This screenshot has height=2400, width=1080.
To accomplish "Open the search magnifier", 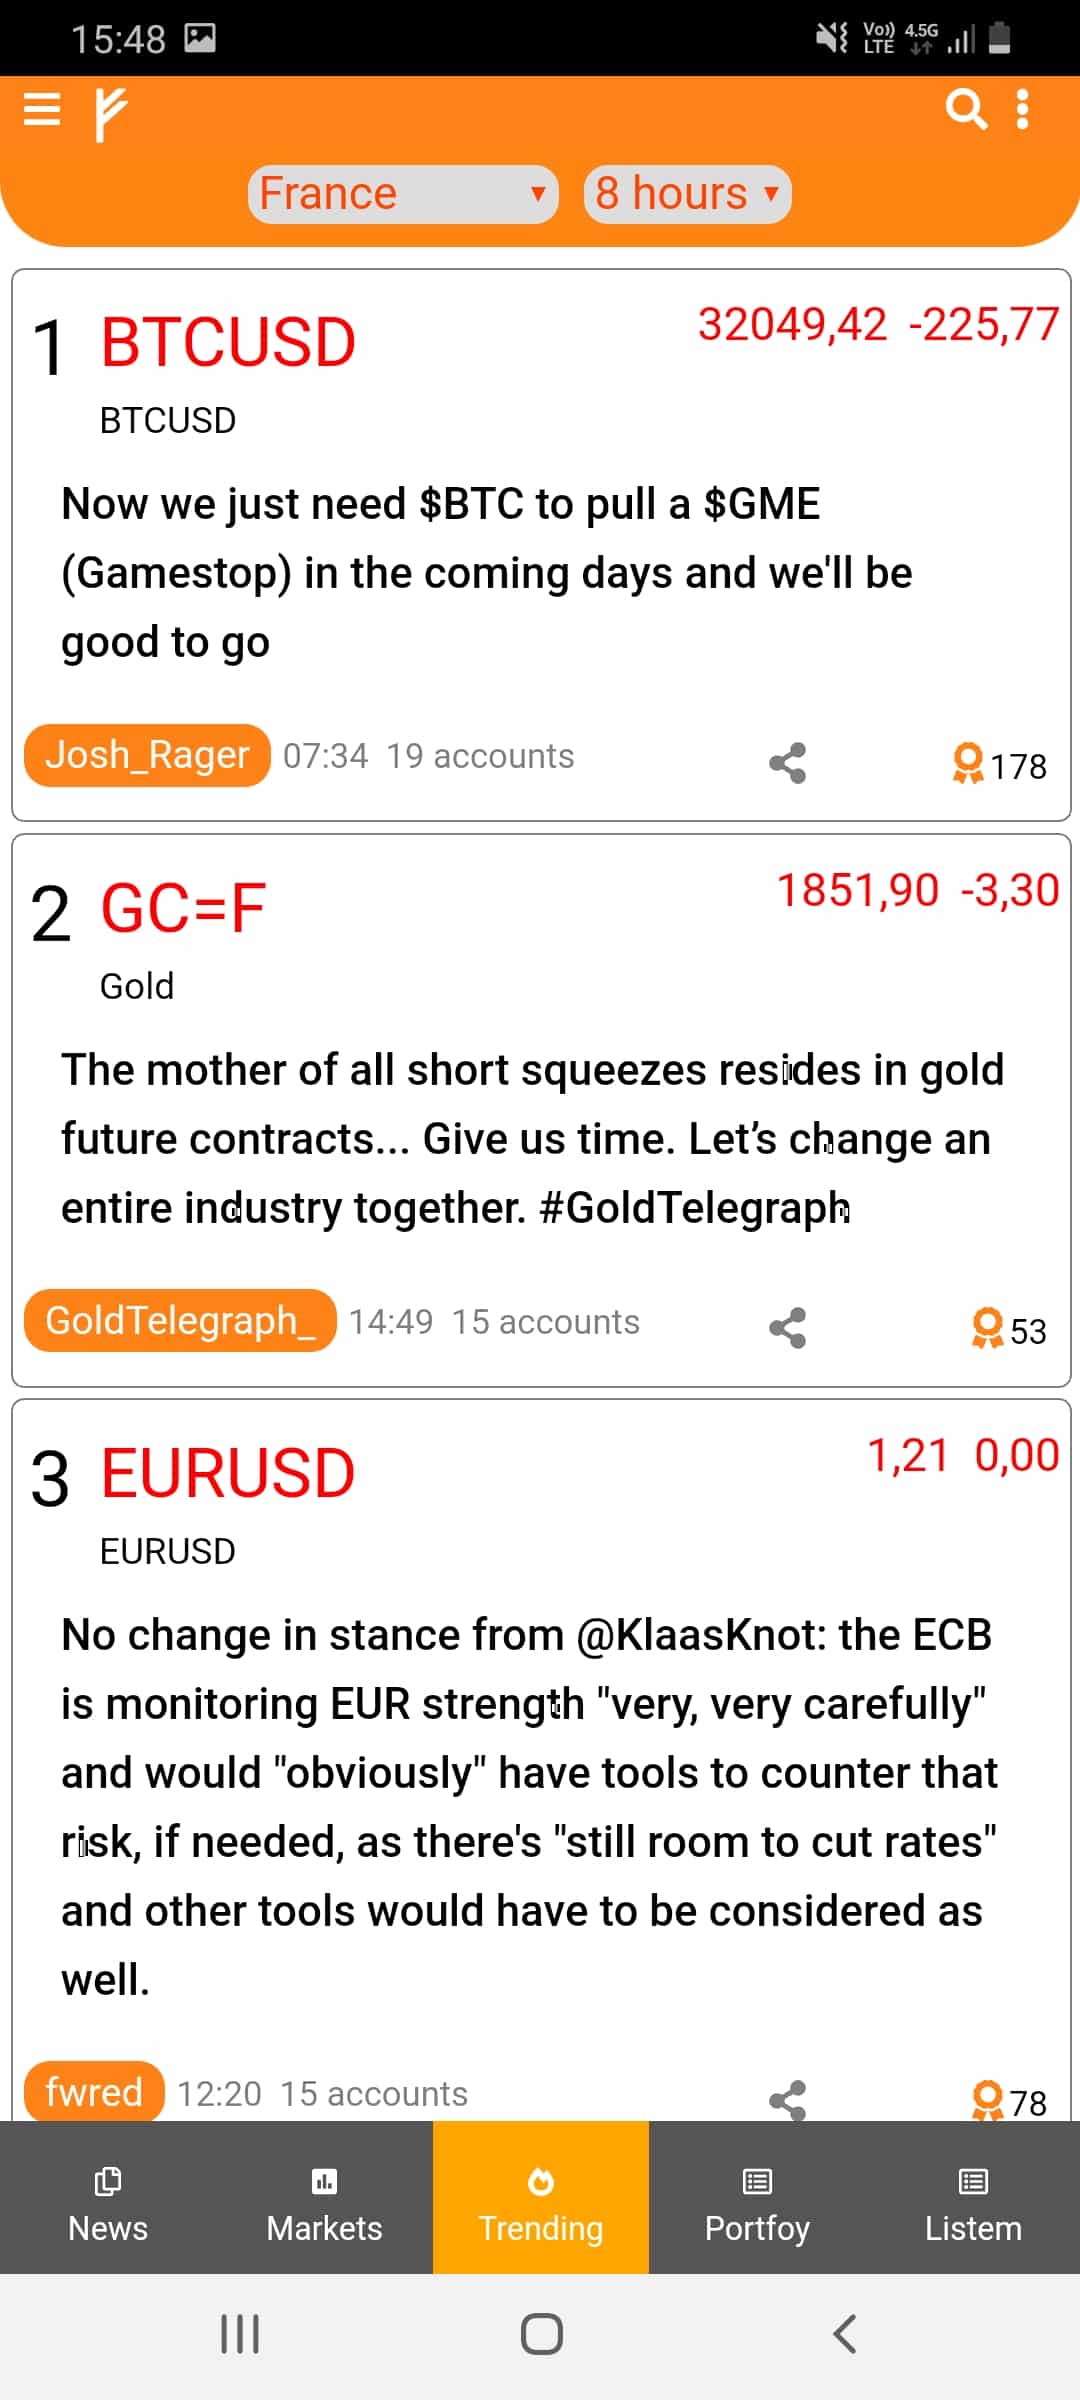I will (966, 109).
